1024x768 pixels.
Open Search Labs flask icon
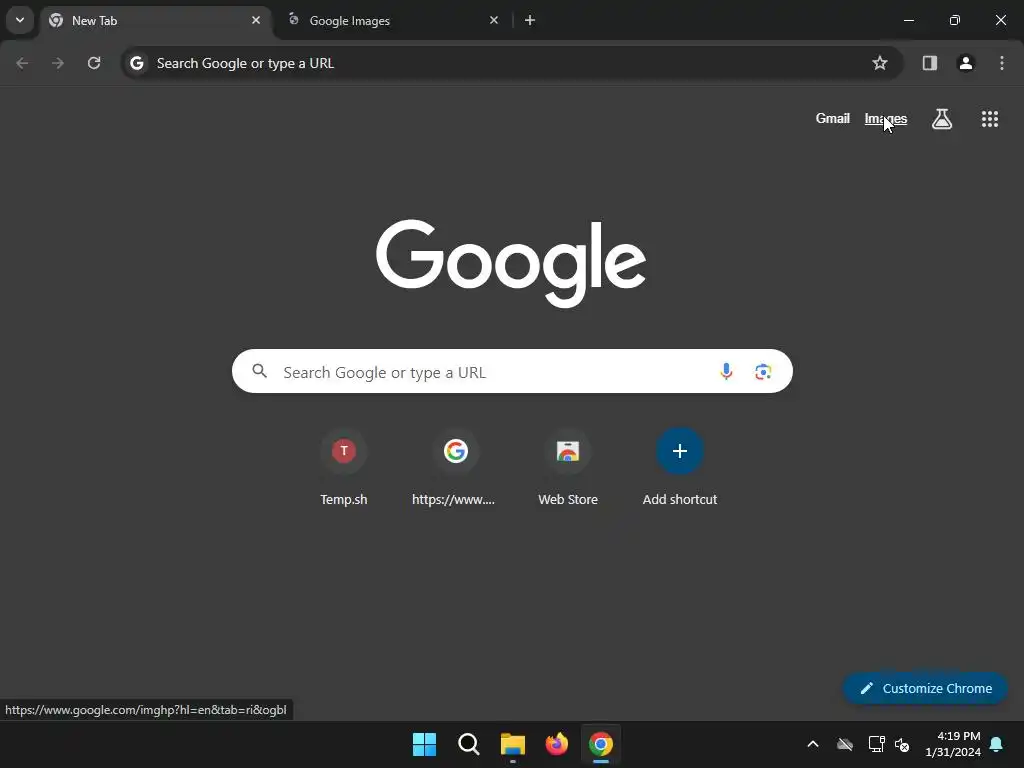click(x=942, y=119)
